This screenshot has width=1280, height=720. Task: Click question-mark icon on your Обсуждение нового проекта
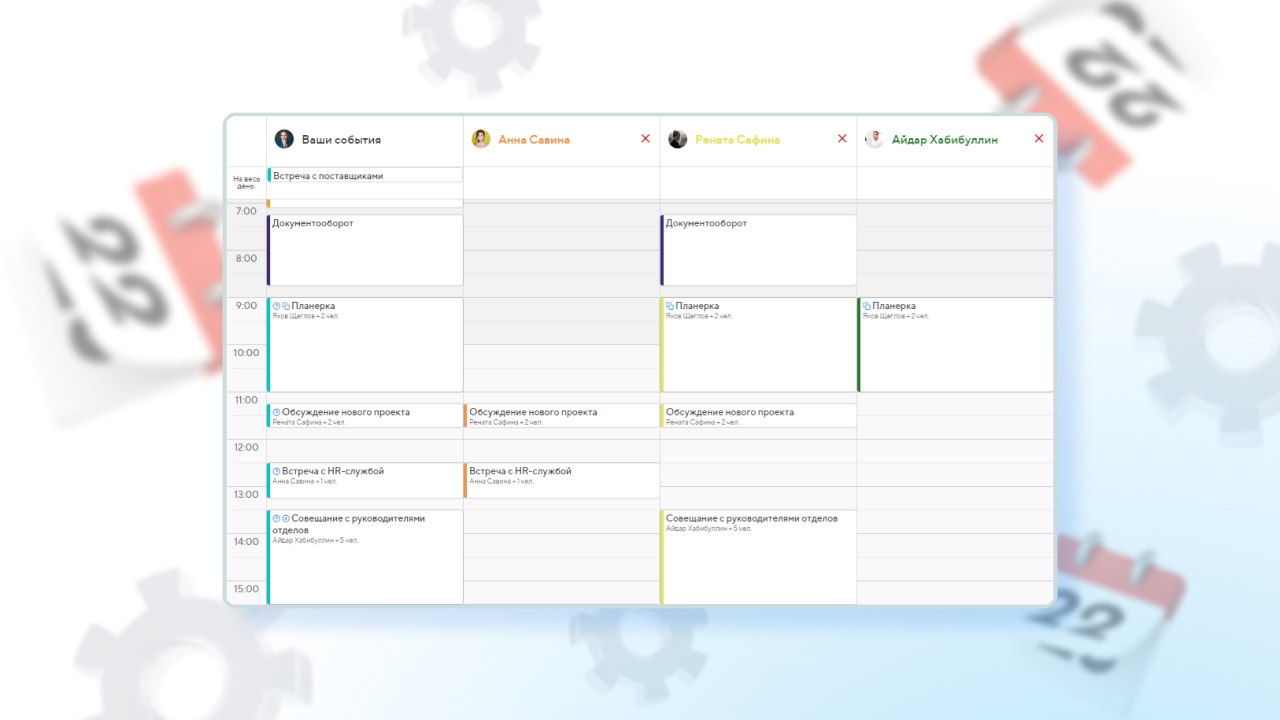point(277,412)
